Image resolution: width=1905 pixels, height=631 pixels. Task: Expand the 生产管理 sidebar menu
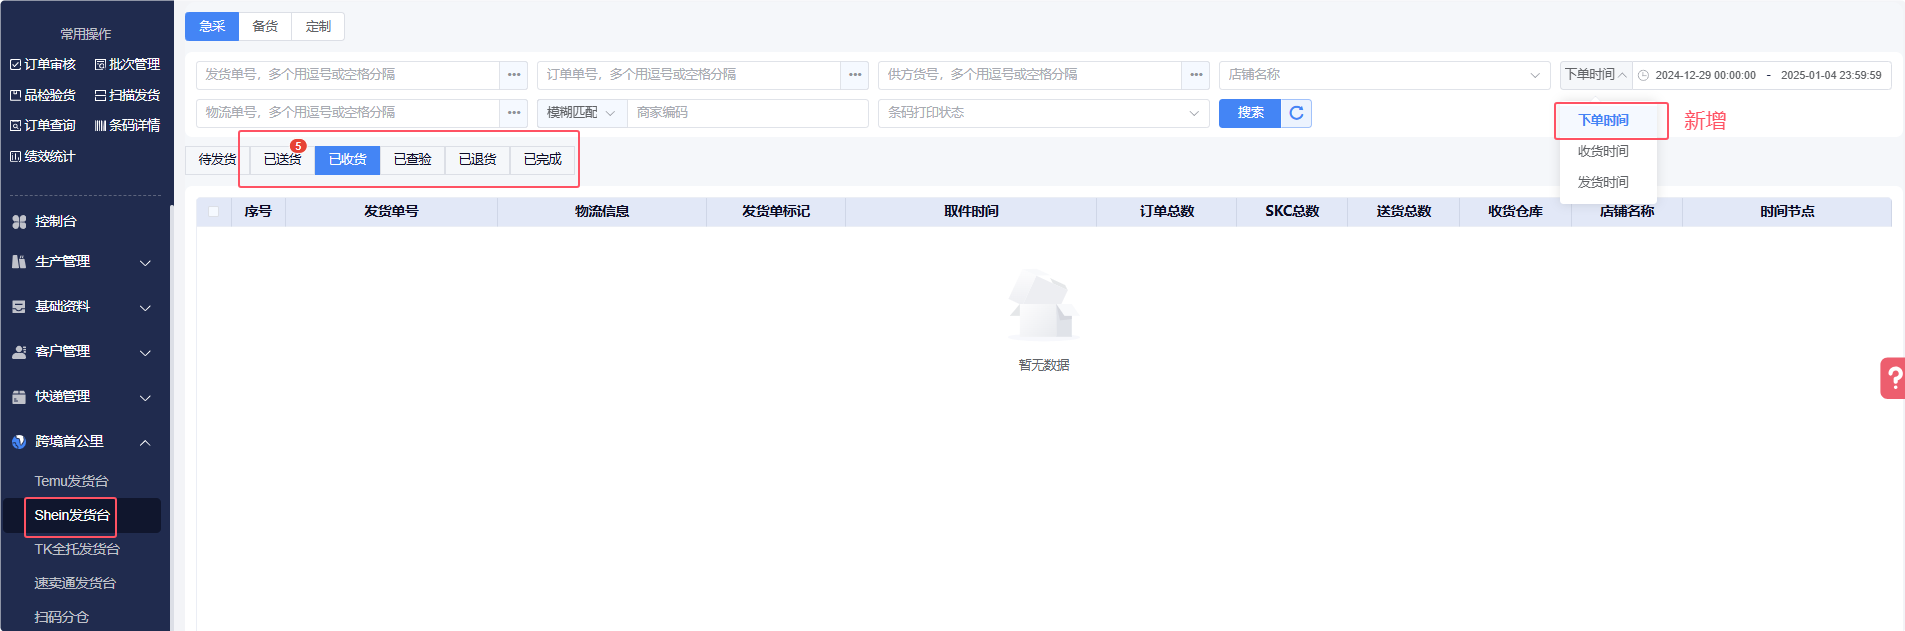tap(80, 262)
